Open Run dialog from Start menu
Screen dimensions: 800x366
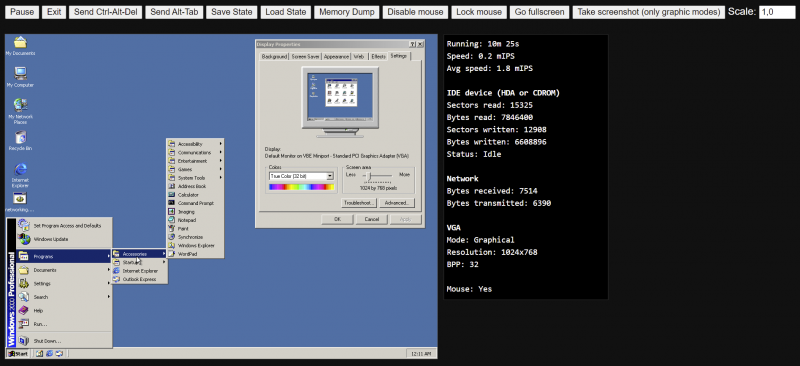point(64,324)
